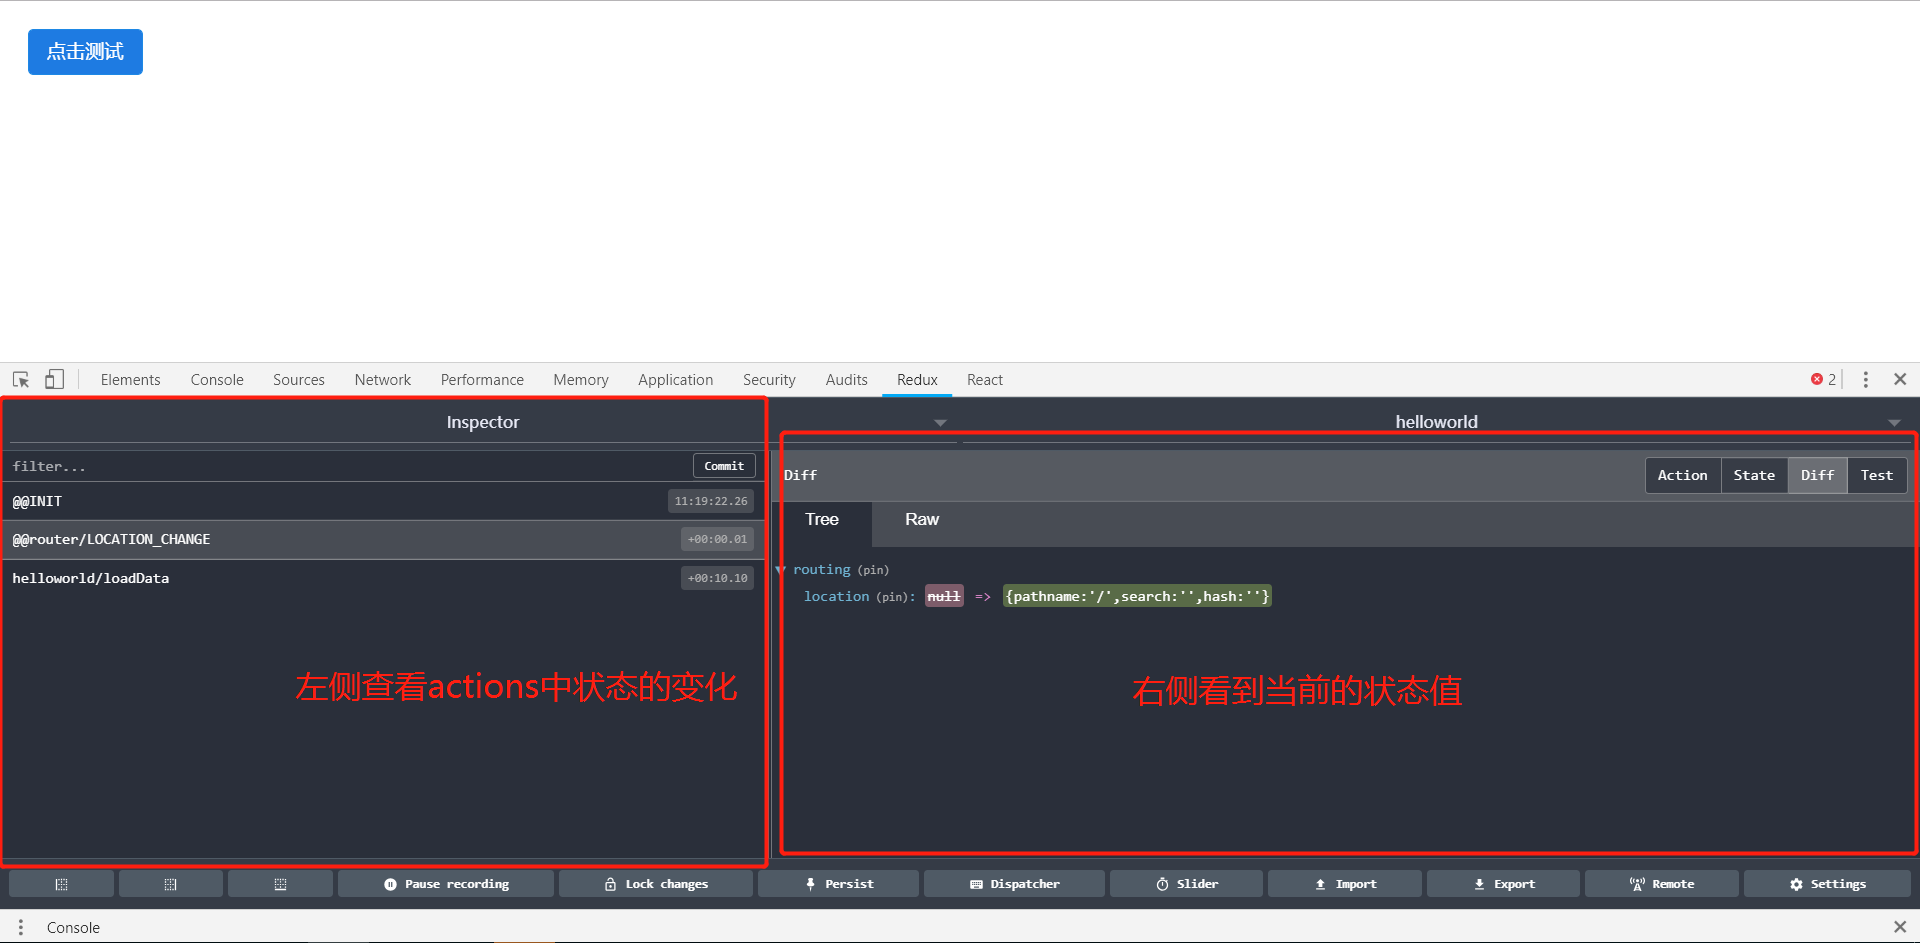Click the +00:10.10 time badge
The width and height of the screenshot is (1920, 943).
click(717, 578)
